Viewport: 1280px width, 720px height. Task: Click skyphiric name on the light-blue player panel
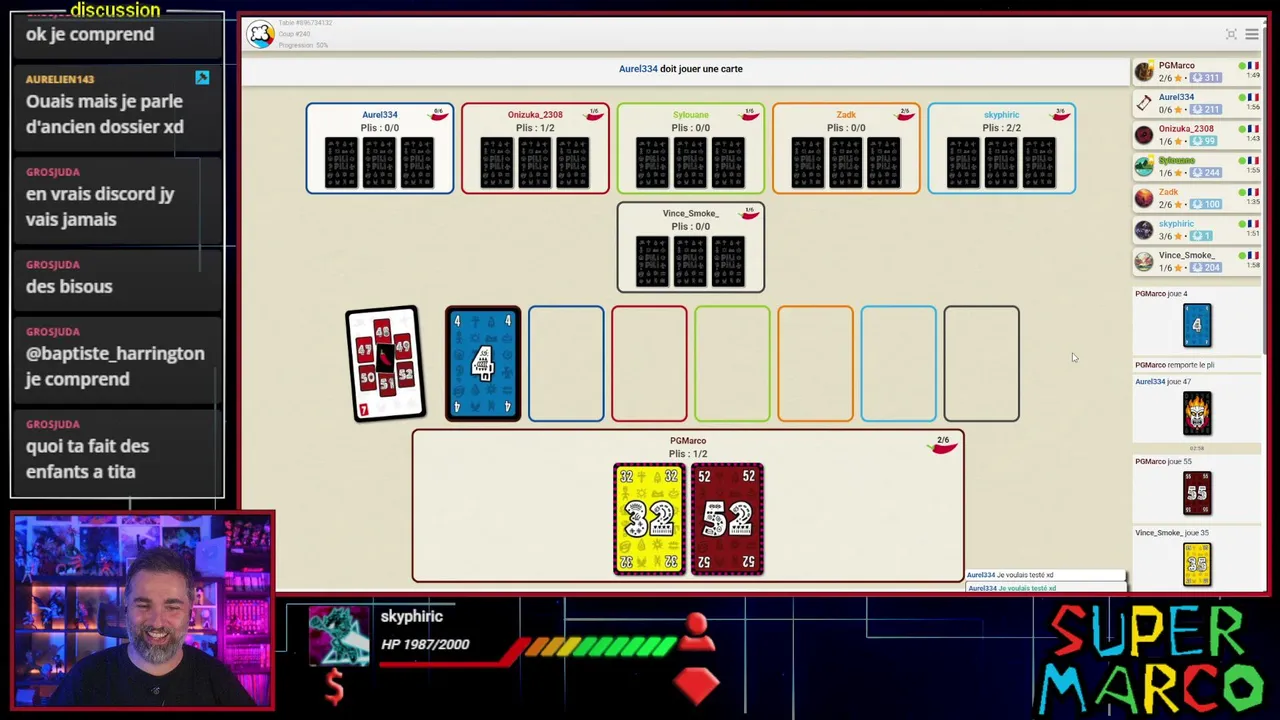[x=1001, y=115]
